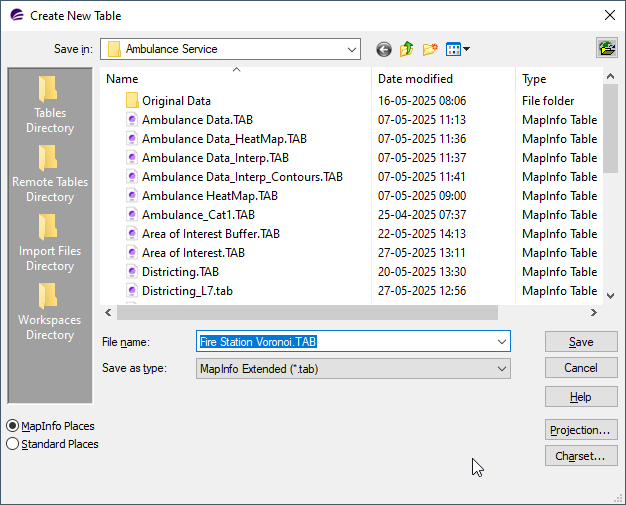Create a new folder
The width and height of the screenshot is (626, 505).
(431, 49)
